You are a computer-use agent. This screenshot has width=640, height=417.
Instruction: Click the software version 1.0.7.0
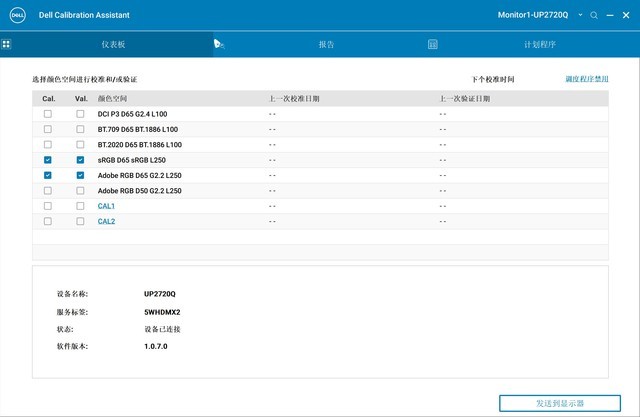[x=156, y=346]
